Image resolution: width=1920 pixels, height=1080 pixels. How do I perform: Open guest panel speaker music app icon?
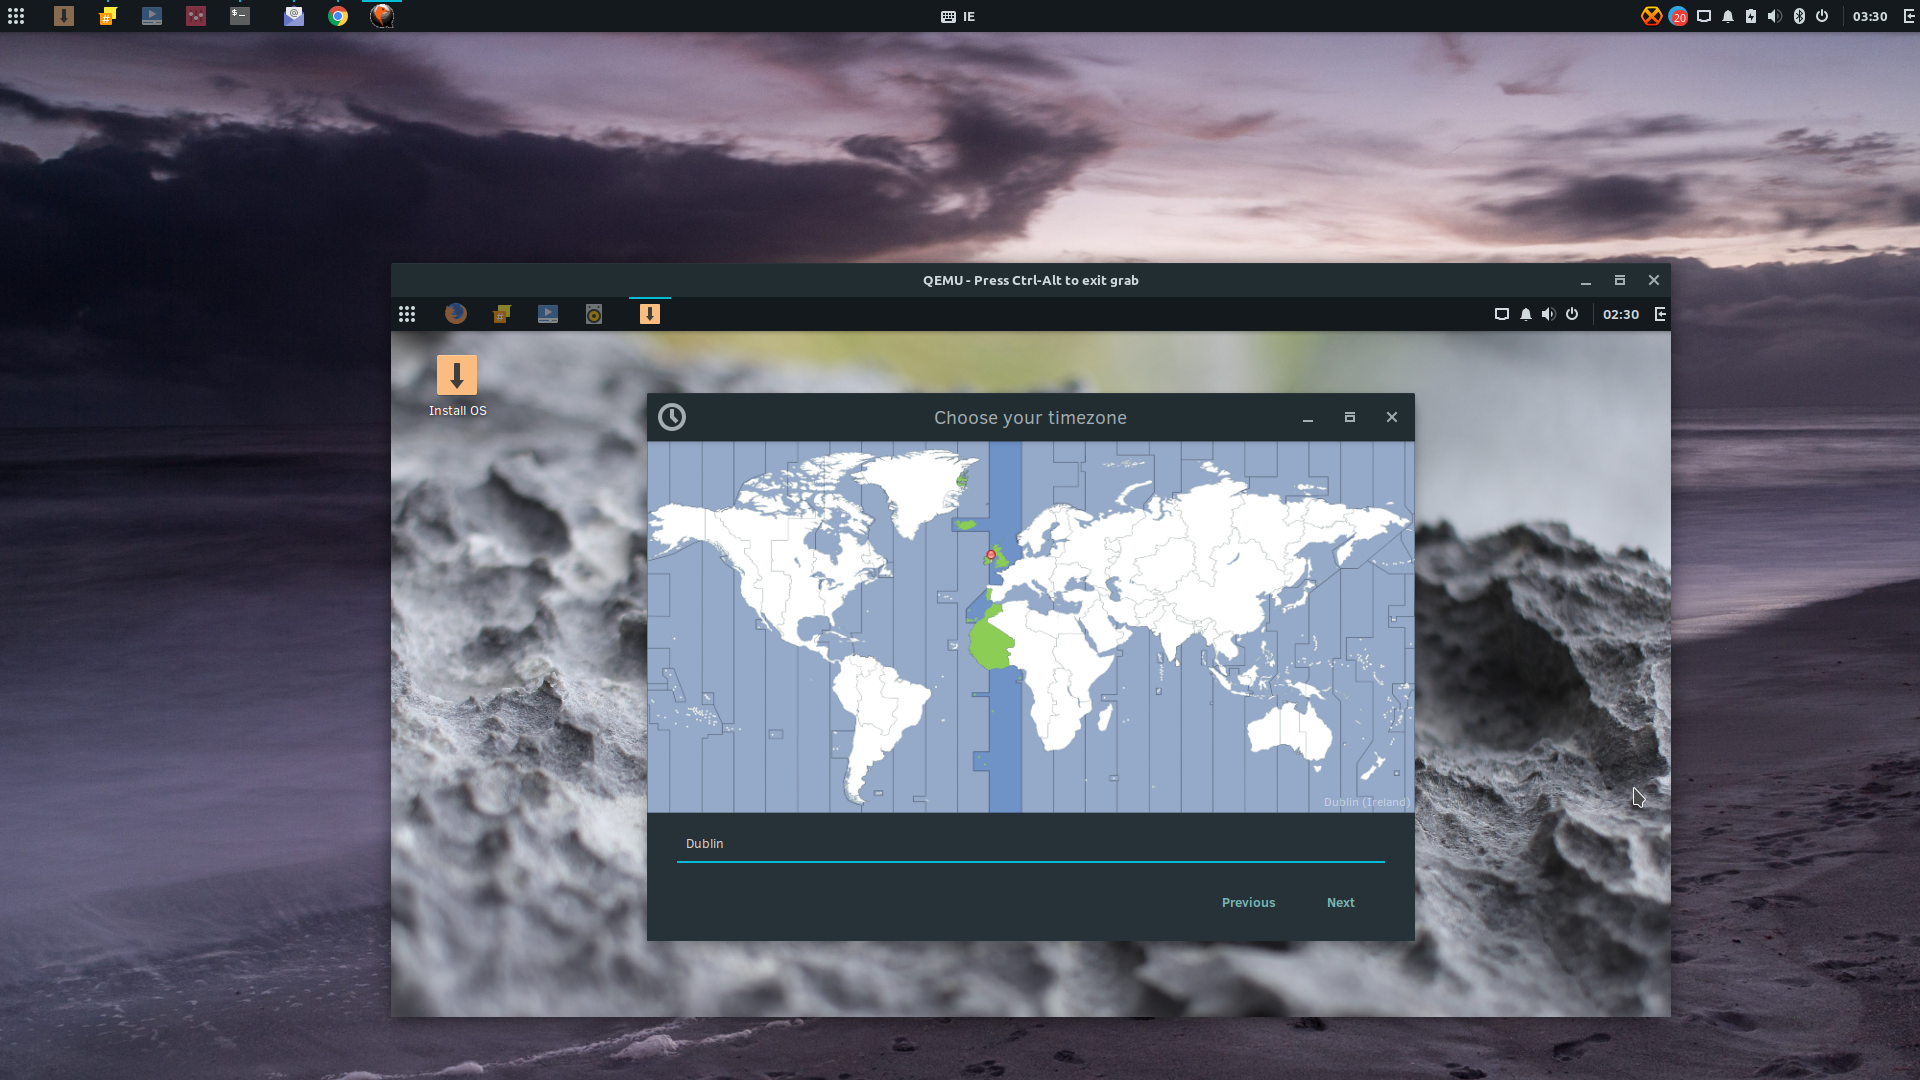594,314
